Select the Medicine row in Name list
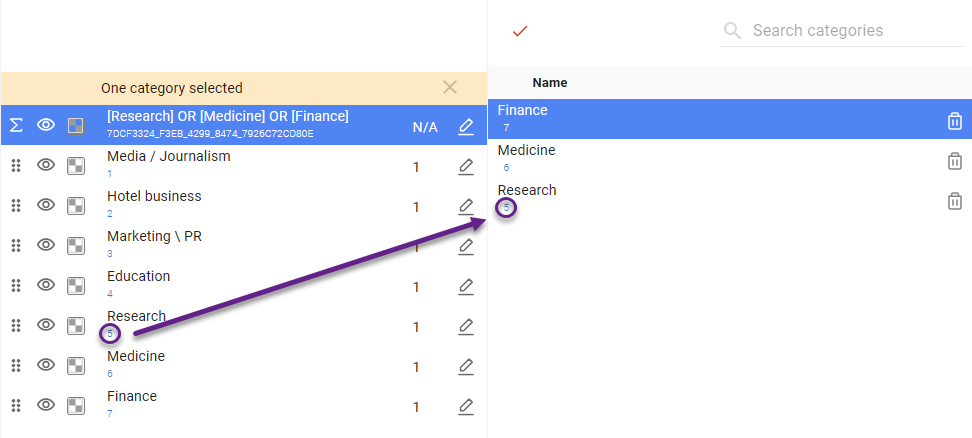Viewport: 972px width, 438px height. coord(700,158)
